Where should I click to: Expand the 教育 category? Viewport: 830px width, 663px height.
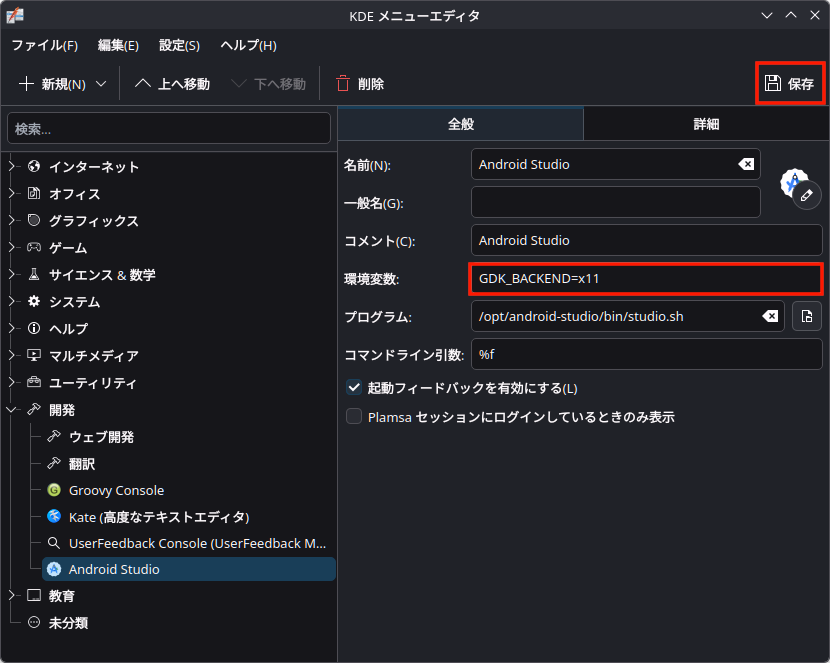tap(12, 595)
